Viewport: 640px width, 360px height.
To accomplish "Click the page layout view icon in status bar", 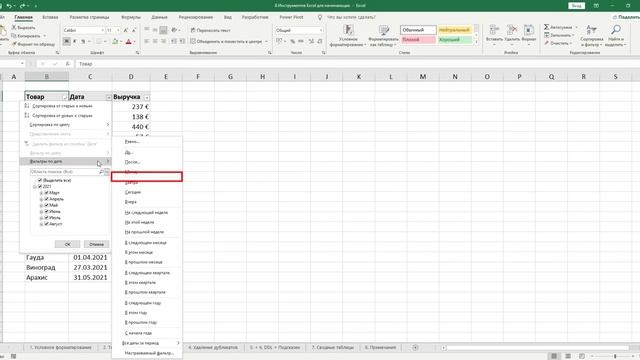I will [568, 356].
